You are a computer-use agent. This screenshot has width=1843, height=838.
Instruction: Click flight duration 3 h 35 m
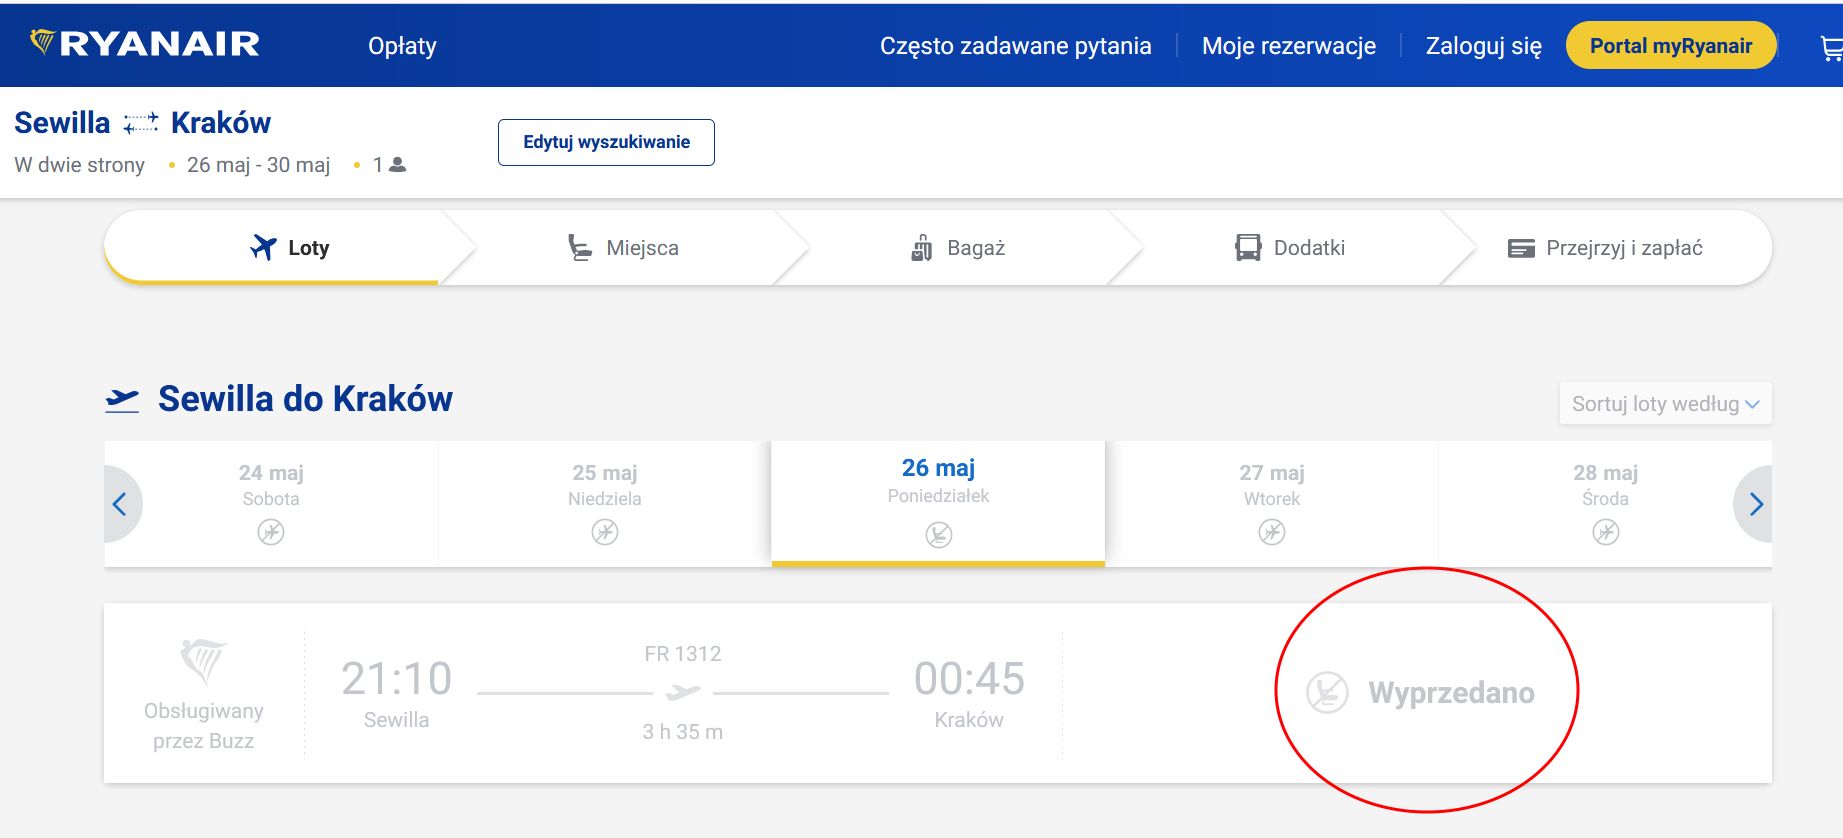(683, 732)
